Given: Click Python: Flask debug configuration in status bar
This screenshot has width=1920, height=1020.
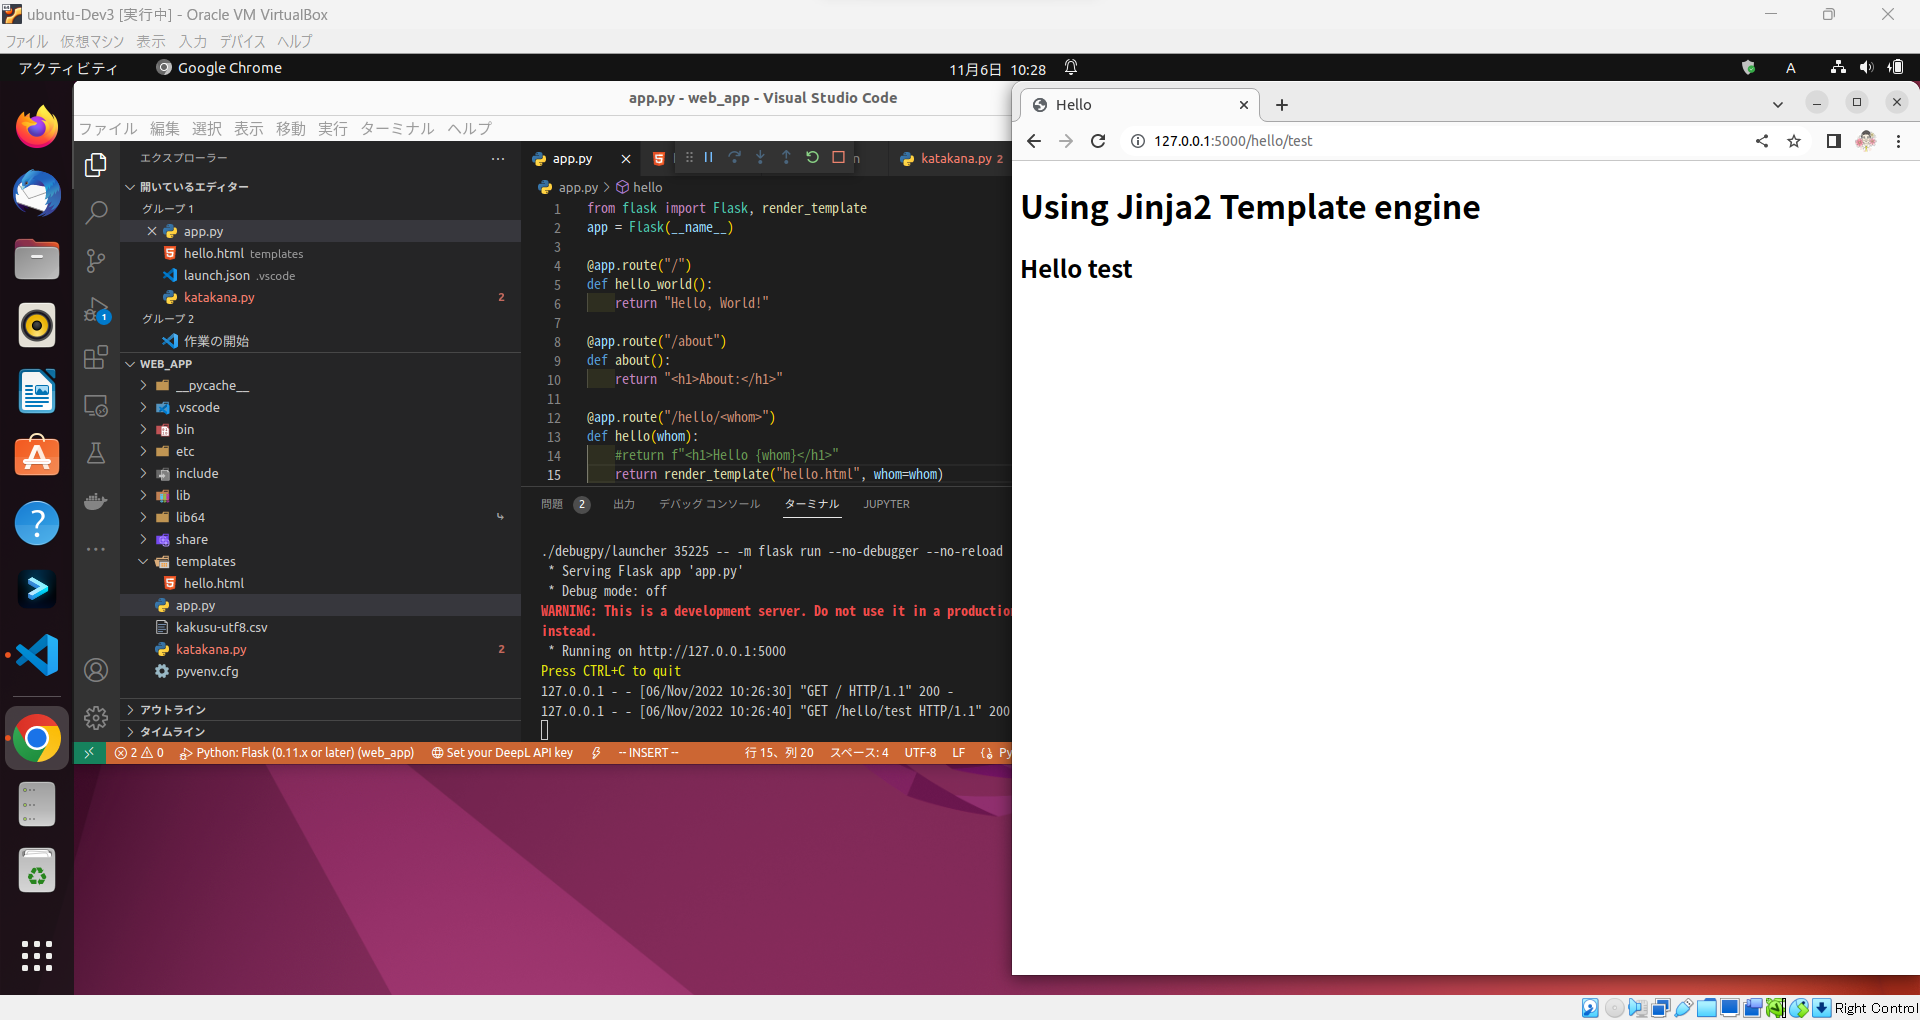Looking at the screenshot, I should [297, 753].
